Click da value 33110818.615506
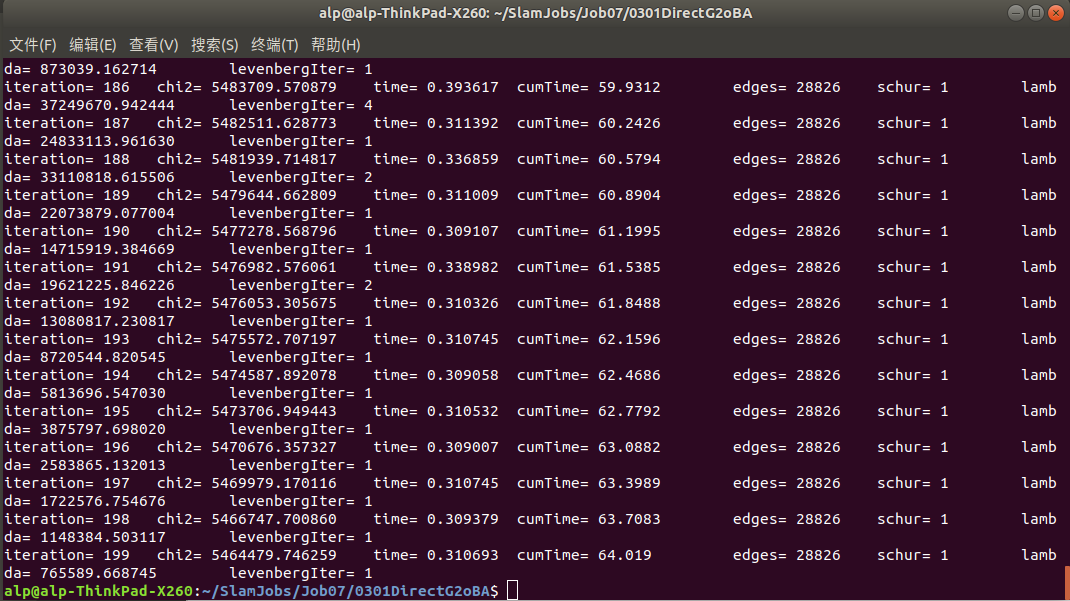1070x601 pixels. pos(107,177)
